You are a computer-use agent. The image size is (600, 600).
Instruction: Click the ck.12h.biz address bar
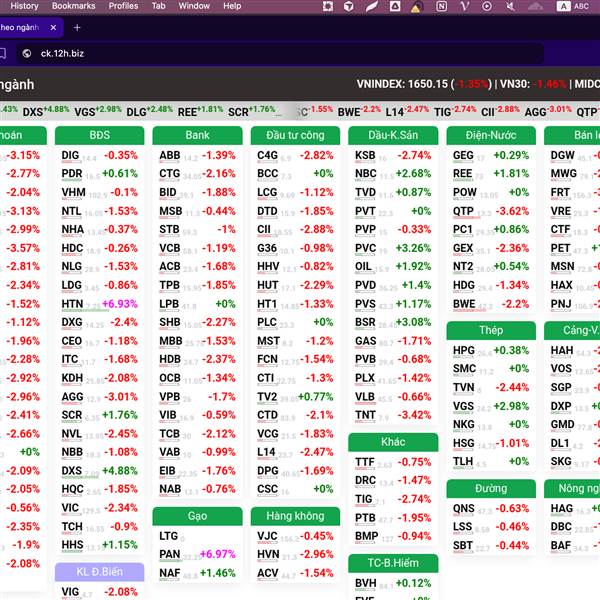pyautogui.click(x=280, y=54)
